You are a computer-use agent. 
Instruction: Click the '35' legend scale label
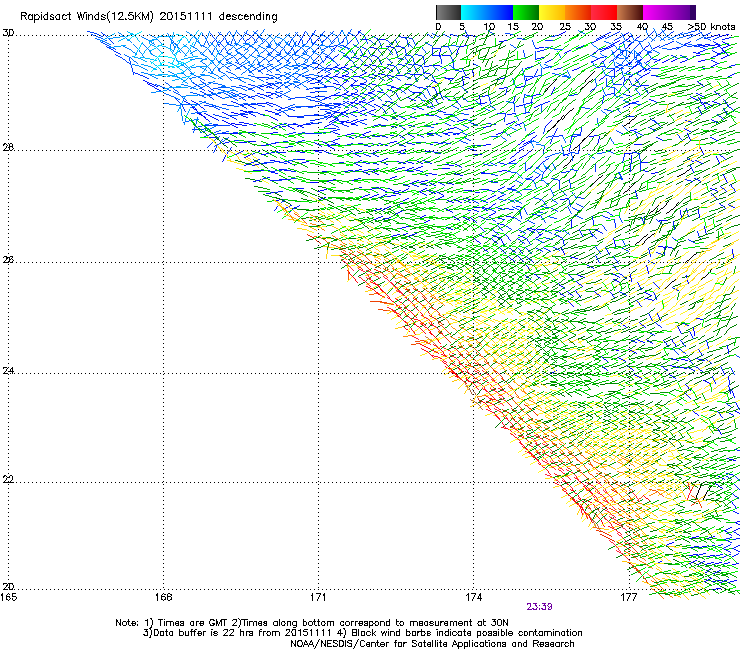coord(616,26)
